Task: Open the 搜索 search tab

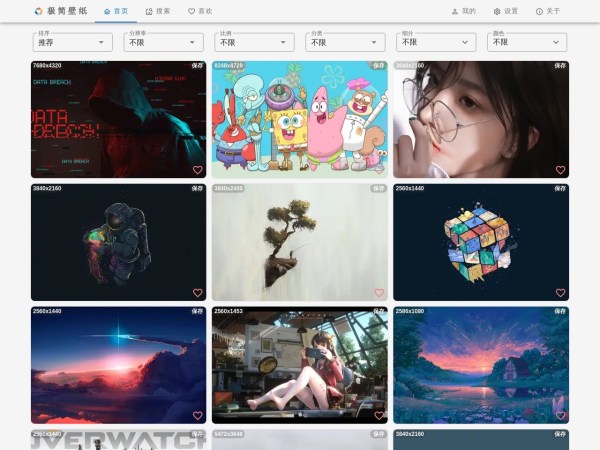Action: coord(158,11)
